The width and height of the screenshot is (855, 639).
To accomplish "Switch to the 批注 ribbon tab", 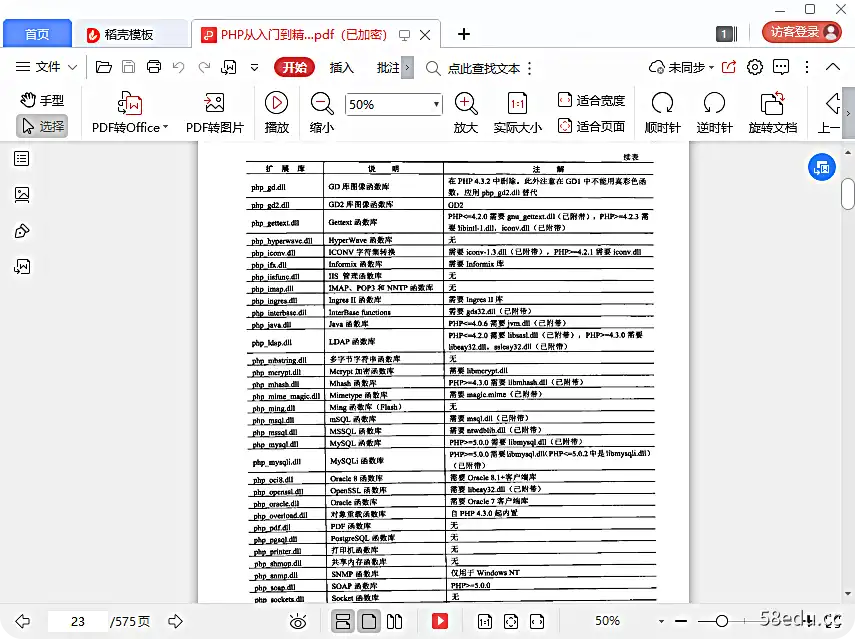I will 388,68.
